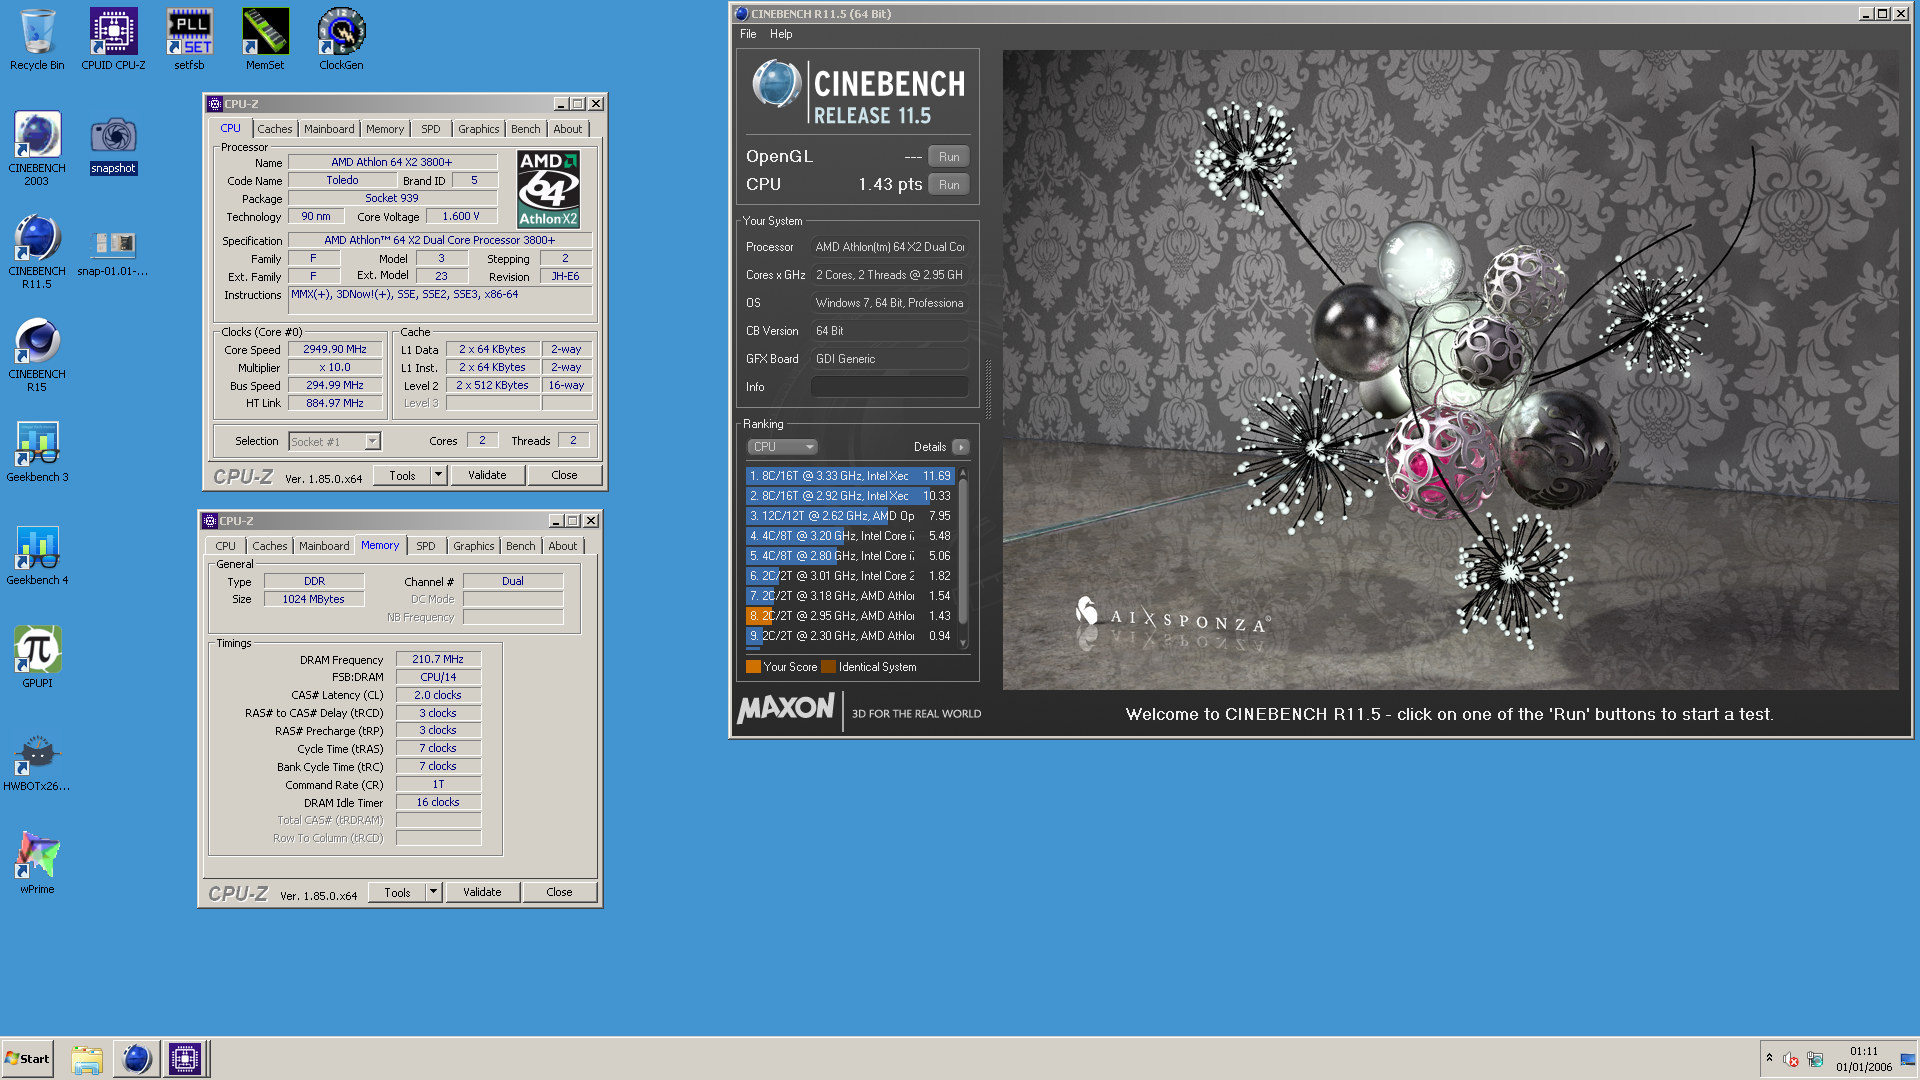Click the Cinebench render preview image
Image resolution: width=1920 pixels, height=1080 pixels.
pos(1450,370)
